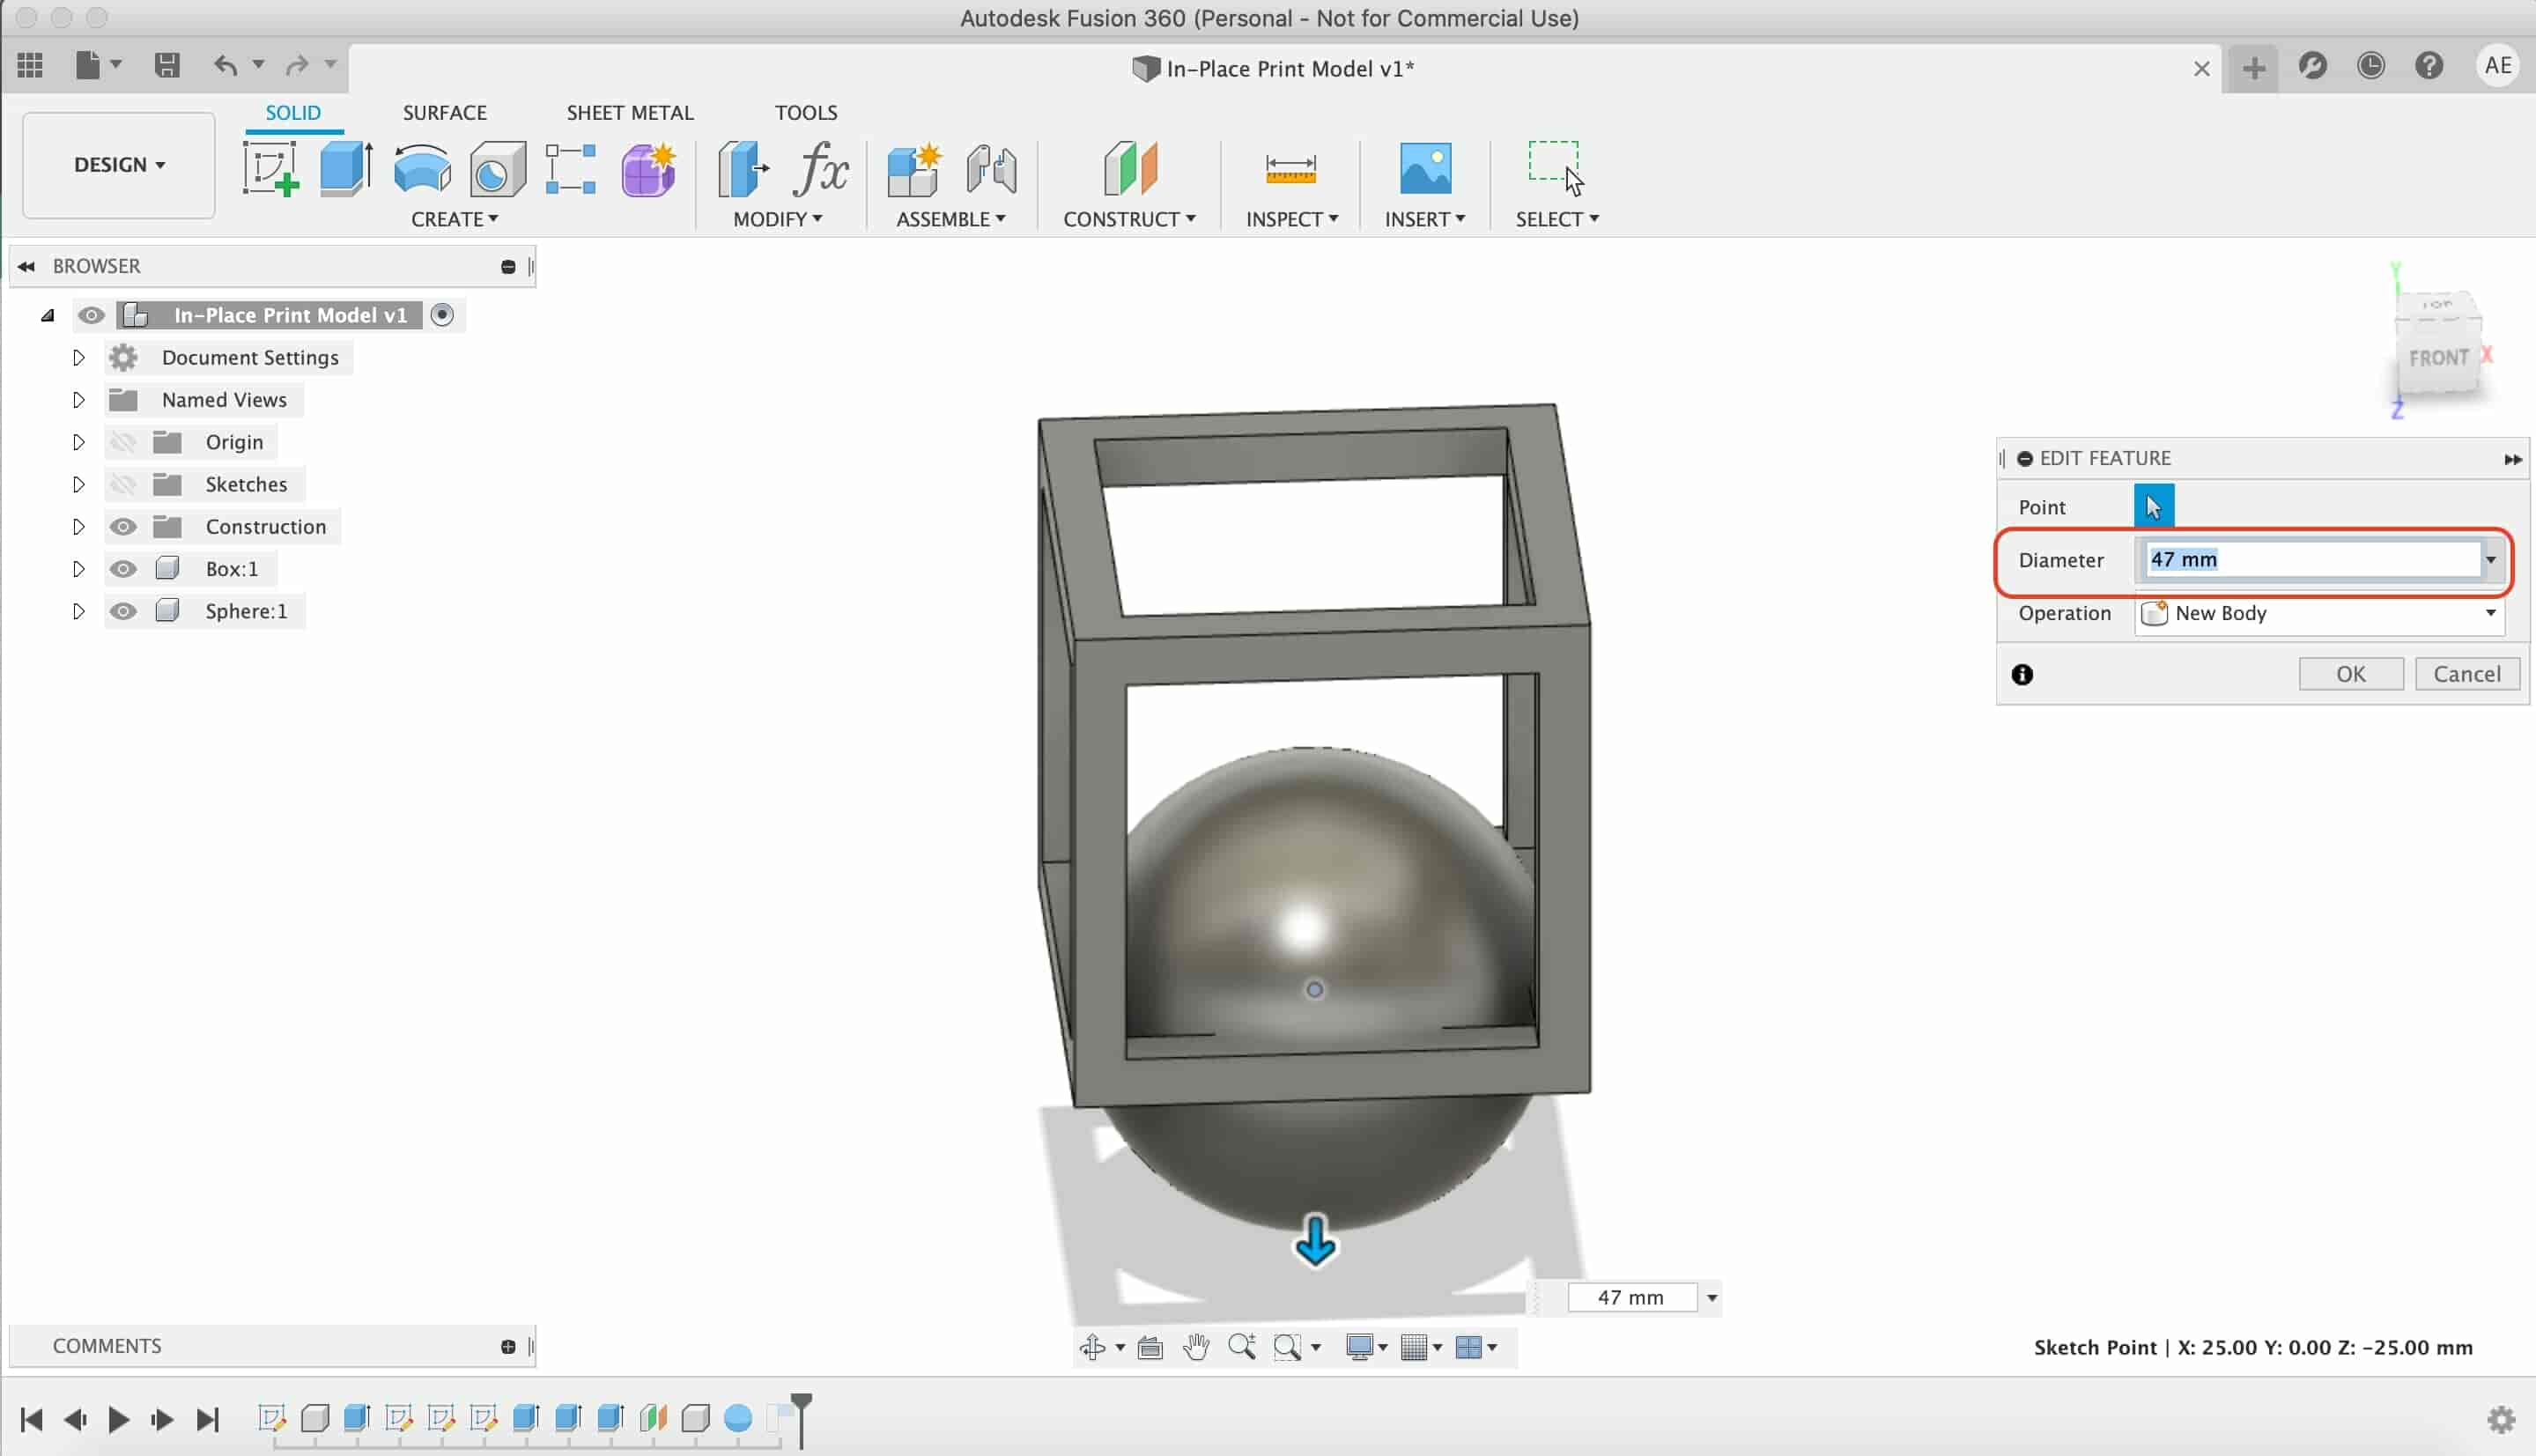
Task: Select the Pan hand tool
Action: (x=1196, y=1347)
